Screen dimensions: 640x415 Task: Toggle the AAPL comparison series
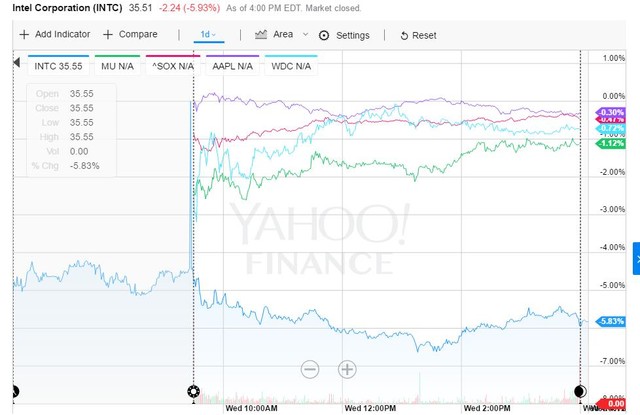pyautogui.click(x=232, y=66)
